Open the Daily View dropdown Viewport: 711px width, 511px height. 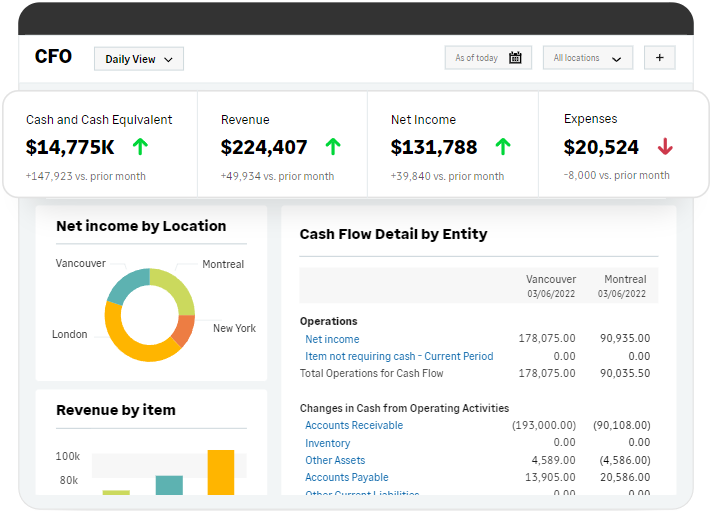(139, 59)
